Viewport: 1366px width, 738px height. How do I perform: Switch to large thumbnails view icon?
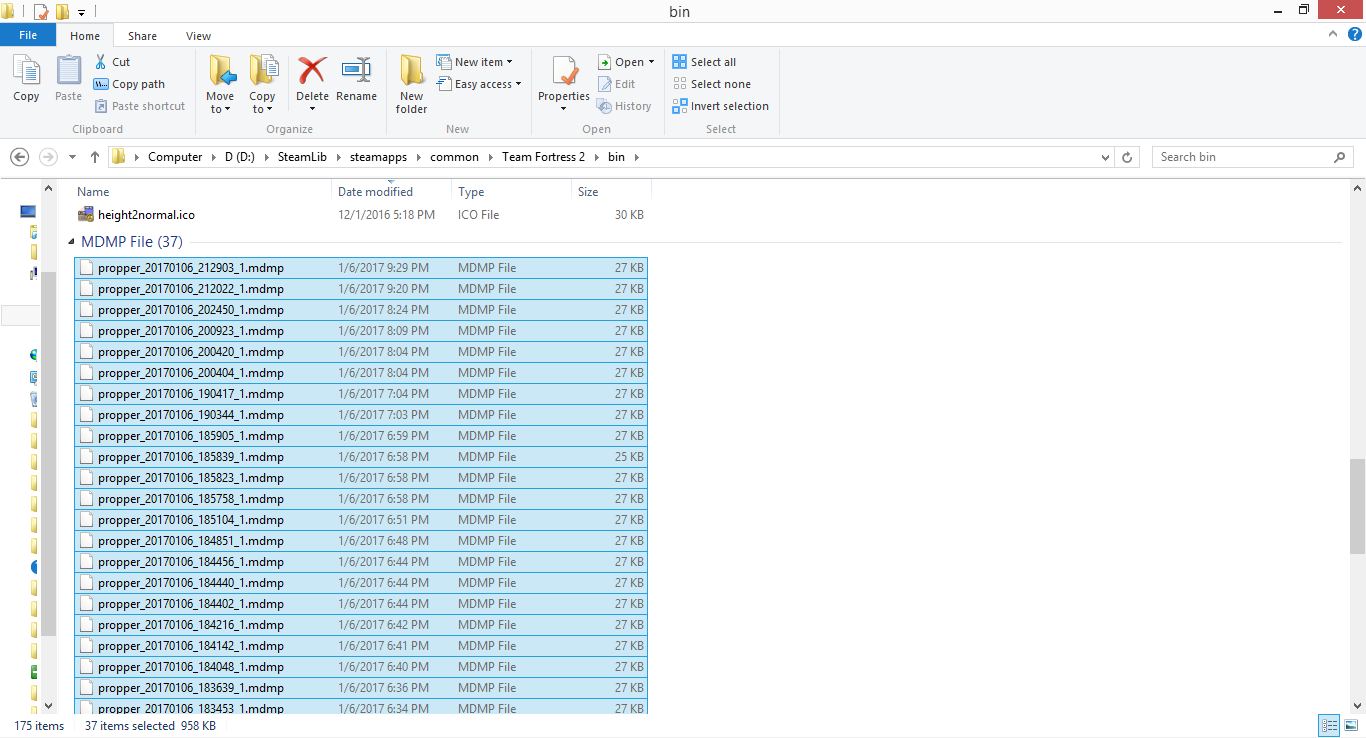pyautogui.click(x=1351, y=726)
